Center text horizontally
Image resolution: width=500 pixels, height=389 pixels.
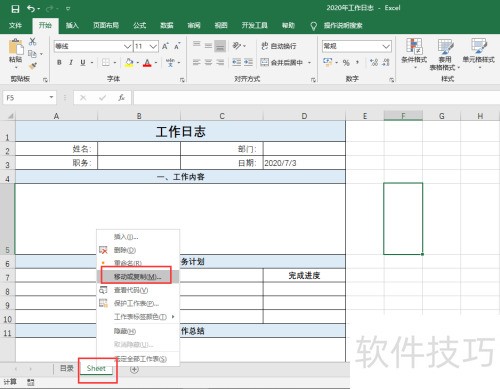pos(208,62)
